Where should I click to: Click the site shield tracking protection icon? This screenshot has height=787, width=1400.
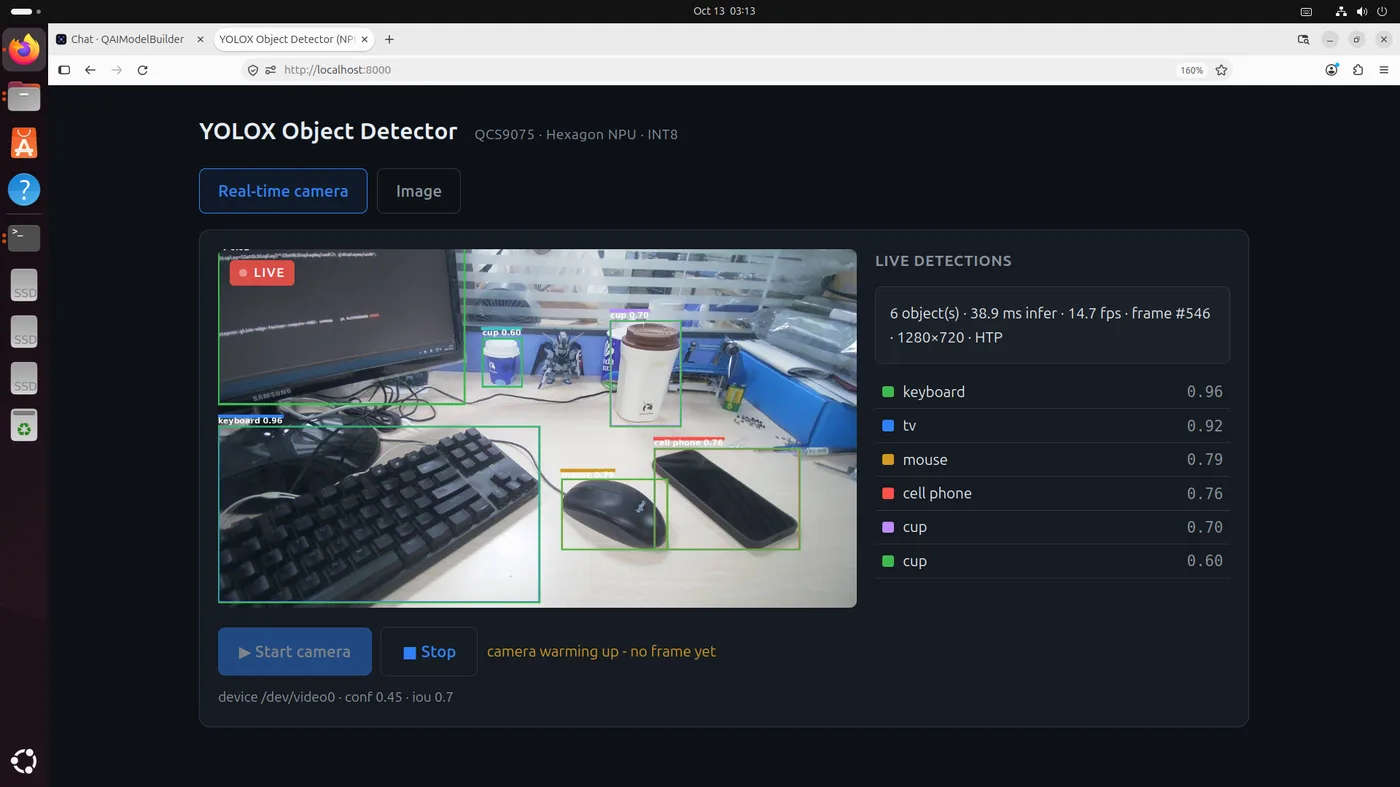(253, 70)
